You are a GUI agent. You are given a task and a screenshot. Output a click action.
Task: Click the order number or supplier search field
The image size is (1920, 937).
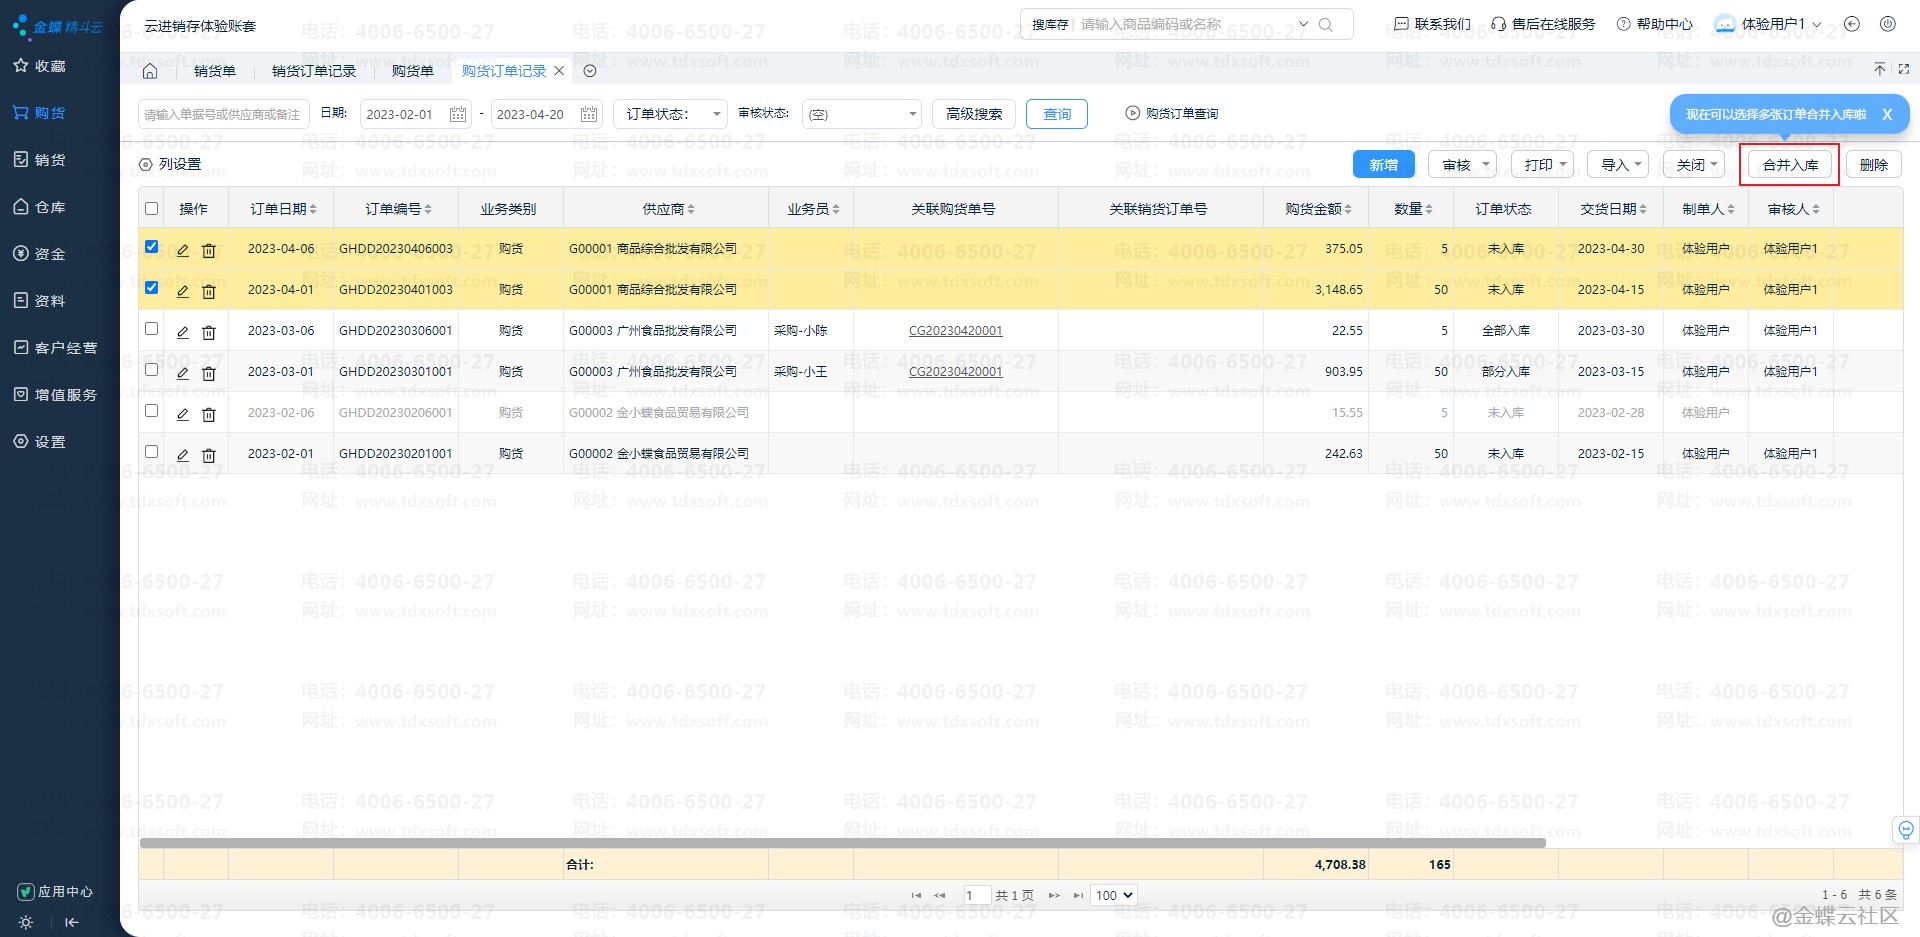pos(223,114)
